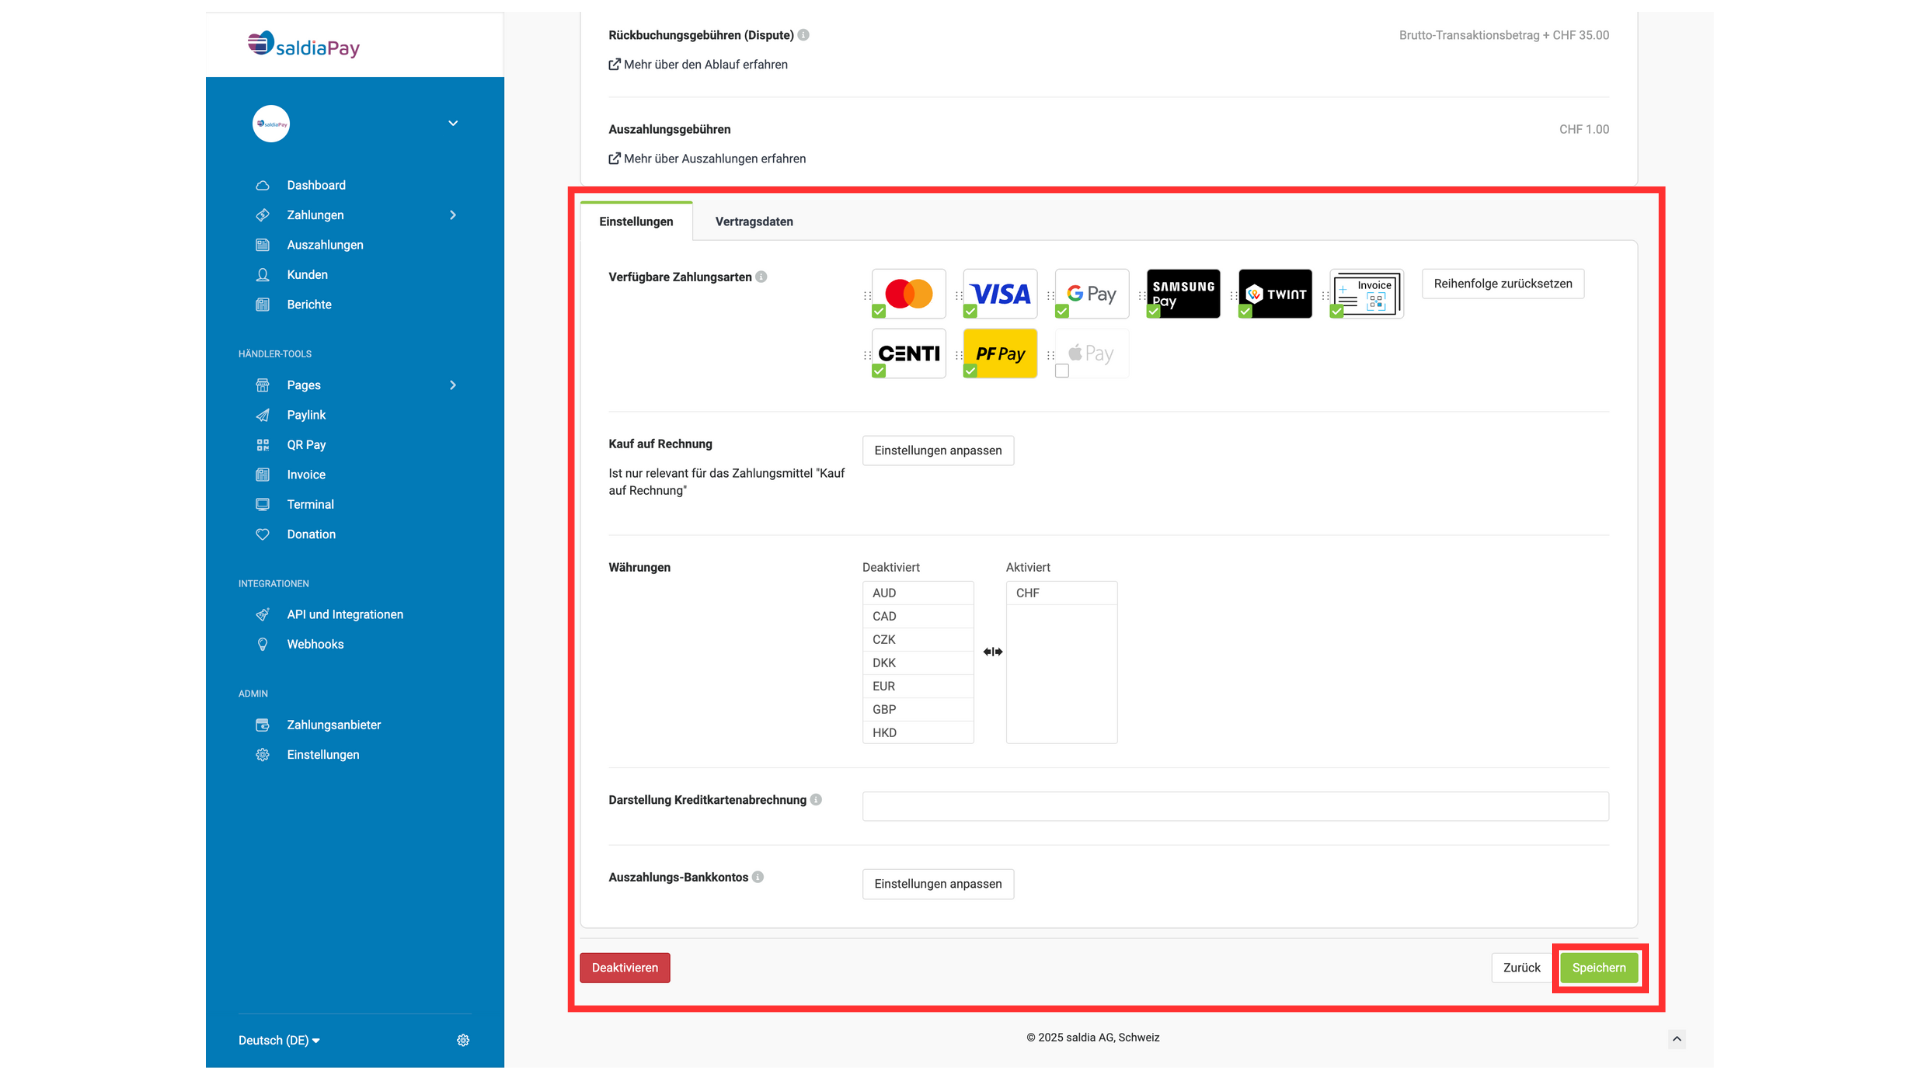Click the Apple Pay logo
1920x1080 pixels.
(x=1092, y=354)
